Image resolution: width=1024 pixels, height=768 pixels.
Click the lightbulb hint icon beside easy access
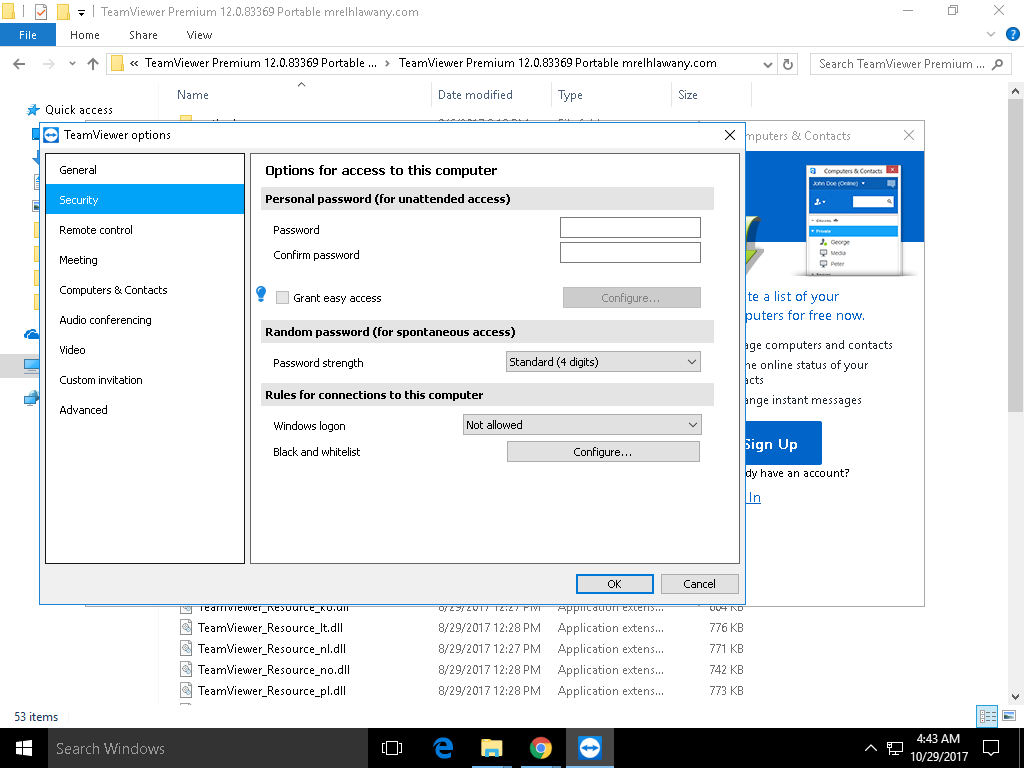click(x=262, y=294)
